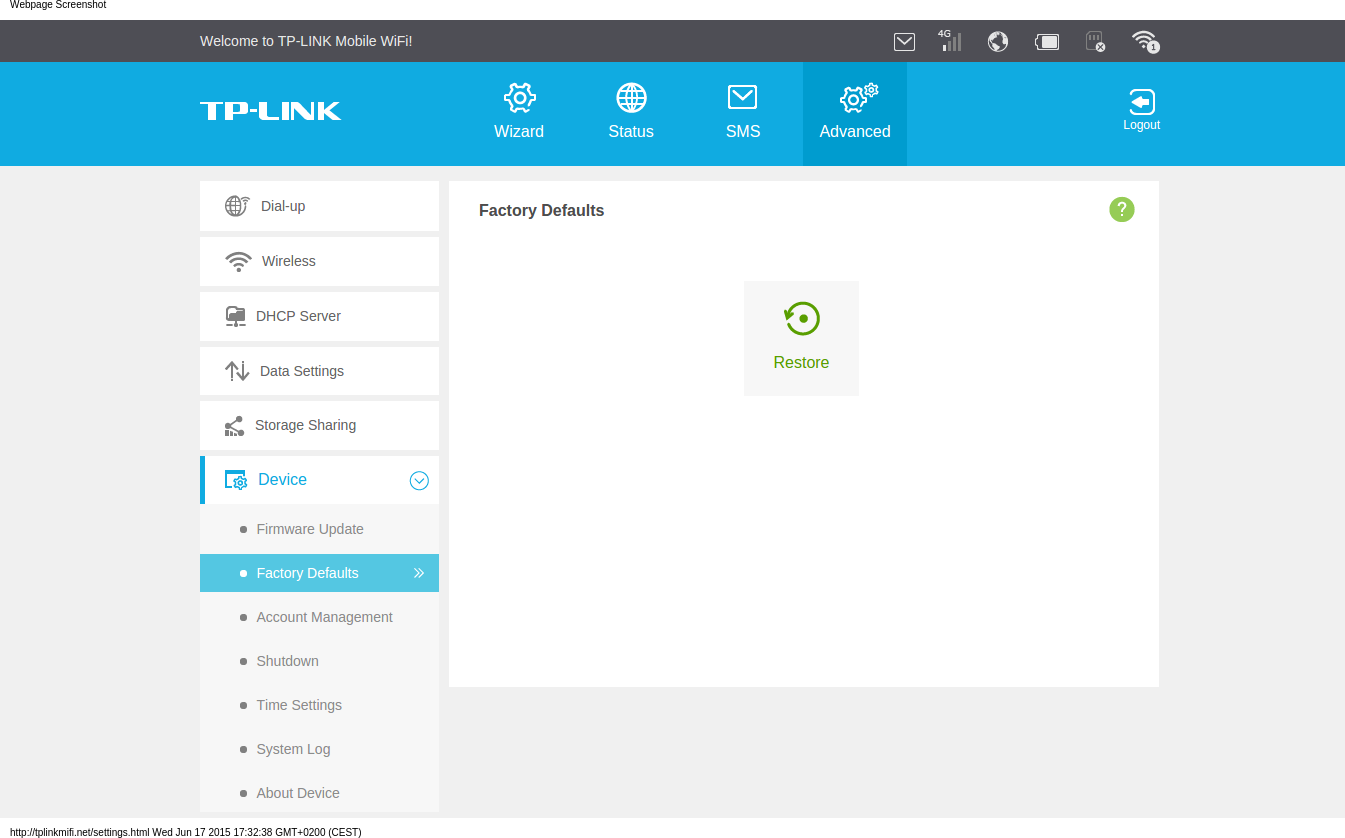Click the SD card status icon
The image size is (1345, 838).
1095,41
